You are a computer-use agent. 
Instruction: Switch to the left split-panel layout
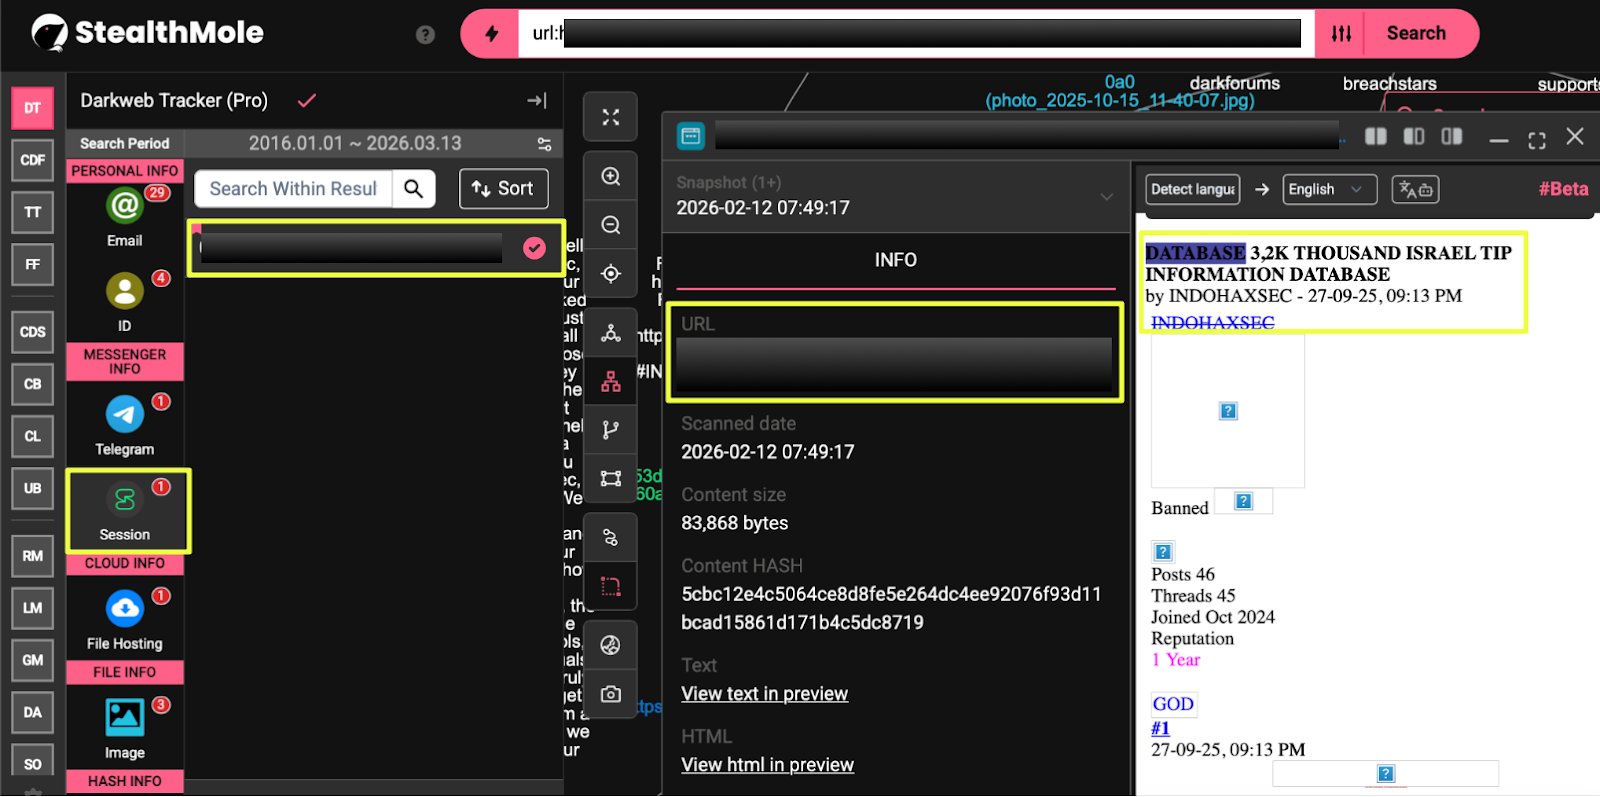[x=1376, y=136]
